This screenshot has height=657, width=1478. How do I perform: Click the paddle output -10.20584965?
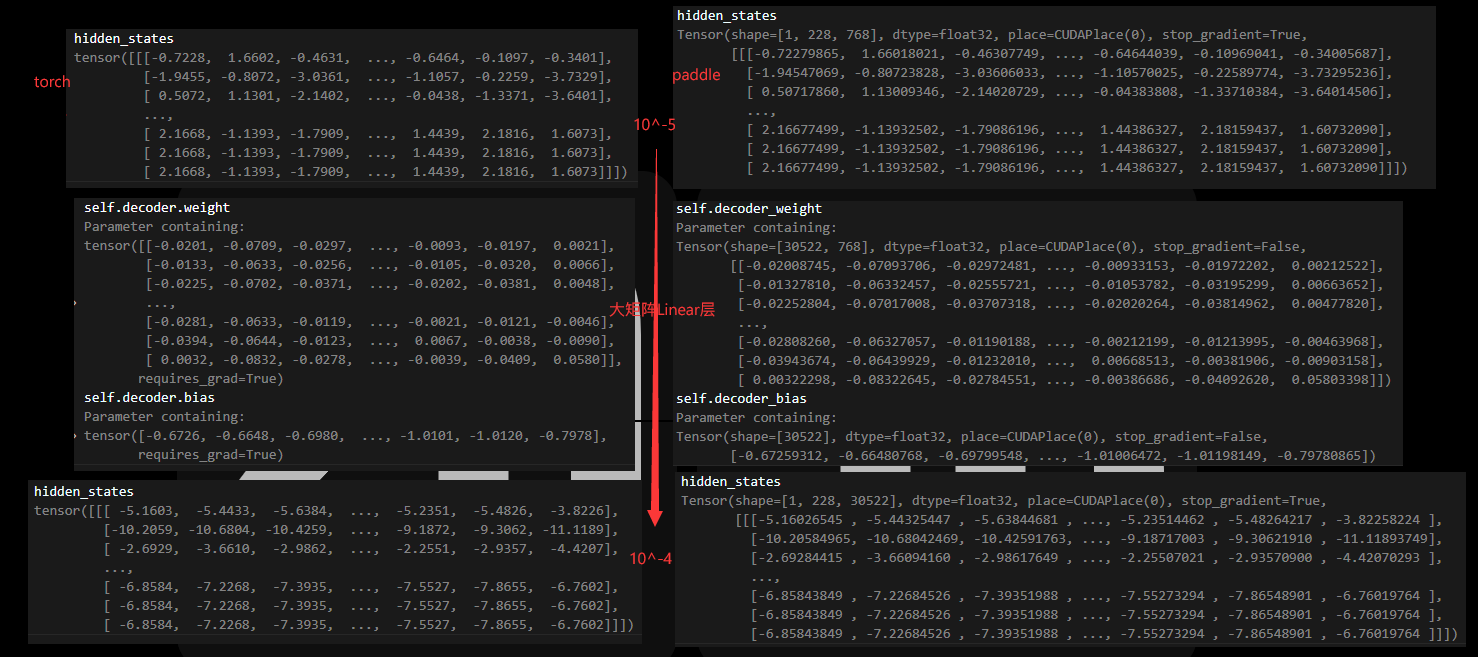pos(803,539)
